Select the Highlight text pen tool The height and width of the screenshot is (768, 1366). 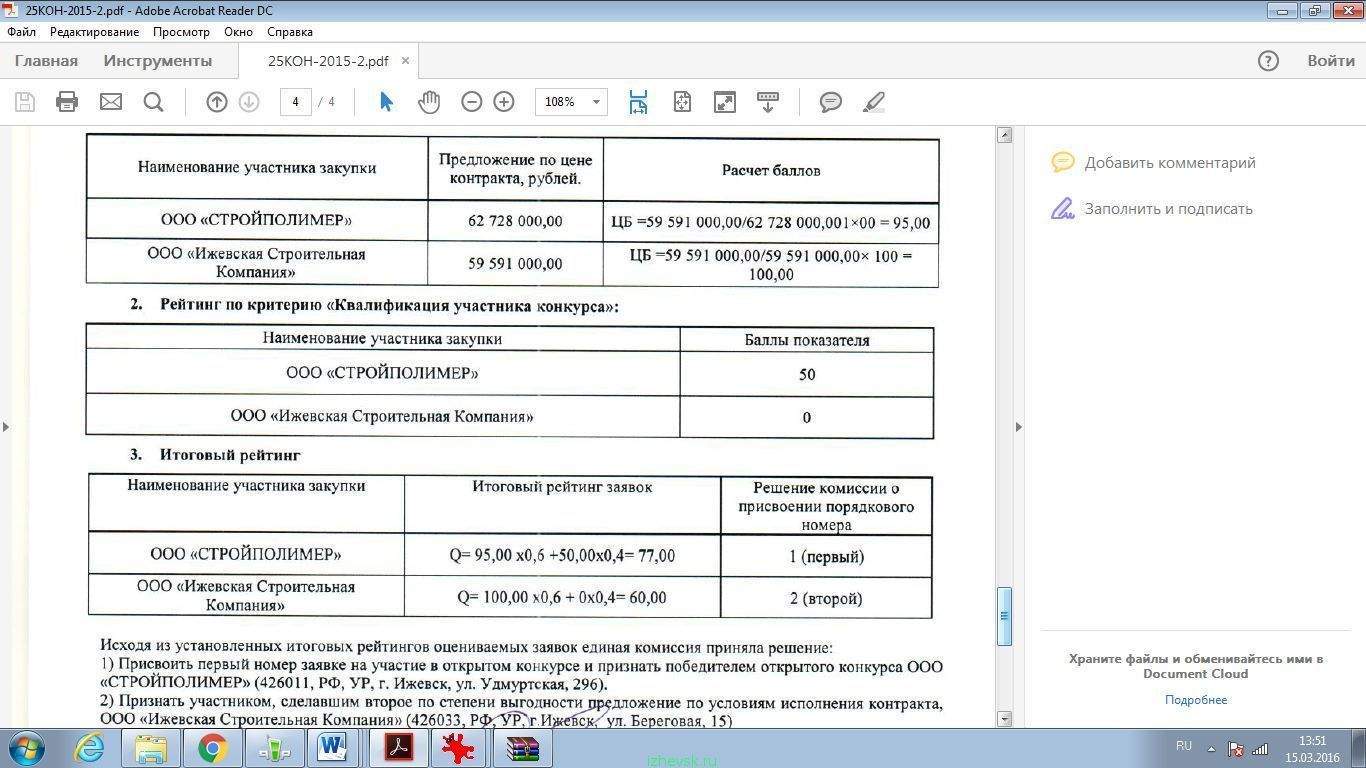coord(874,102)
